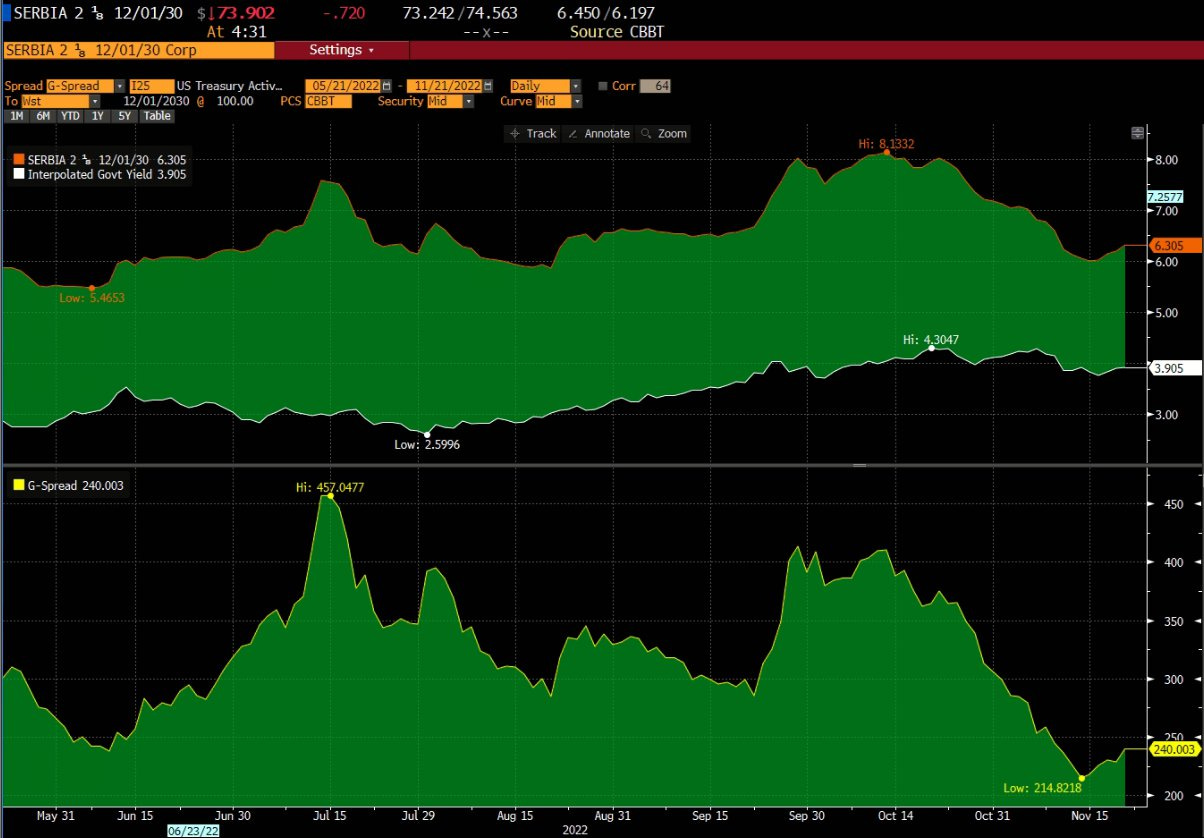Select the YTD range tab
The height and width of the screenshot is (838, 1204).
click(x=70, y=116)
